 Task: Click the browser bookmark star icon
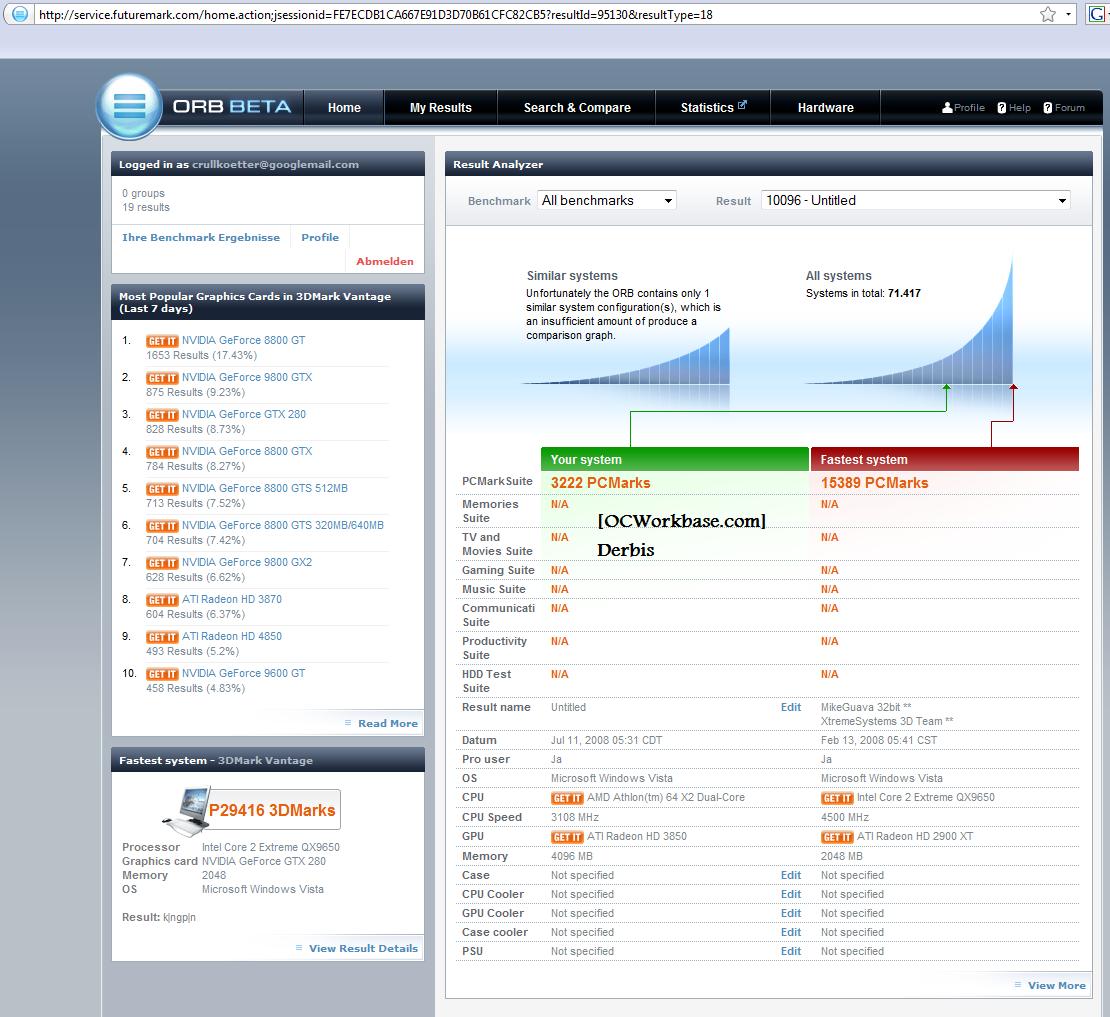point(1048,14)
